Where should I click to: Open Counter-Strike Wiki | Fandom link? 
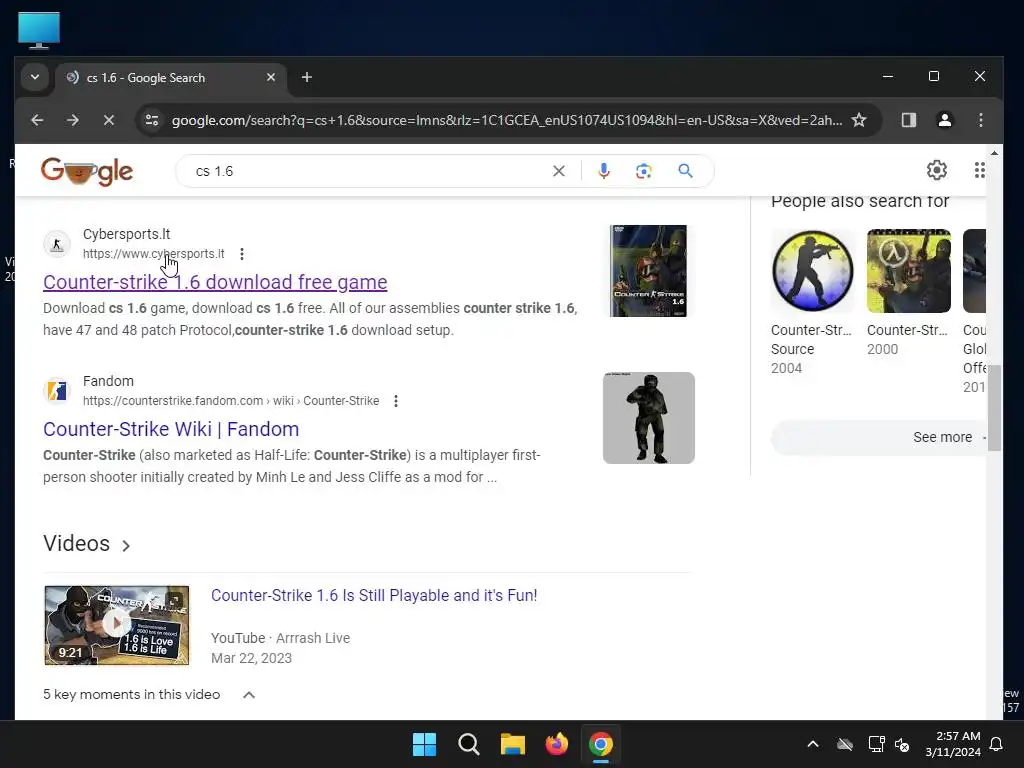click(171, 429)
